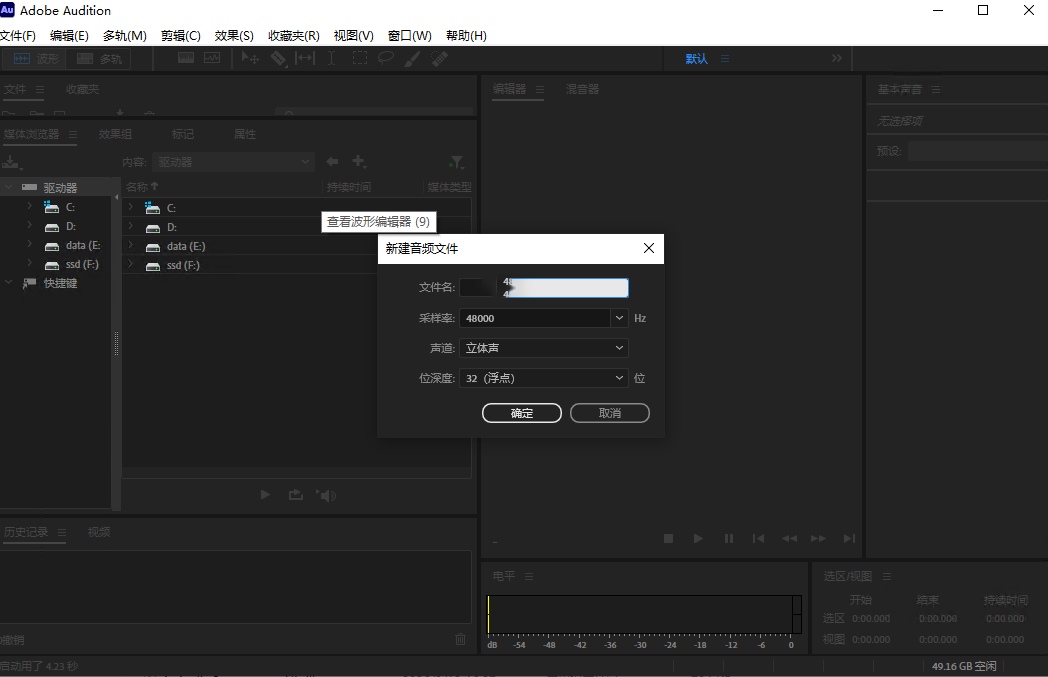The height and width of the screenshot is (677, 1048).
Task: Switch to the 波形 waveform editor view
Action: click(x=35, y=59)
